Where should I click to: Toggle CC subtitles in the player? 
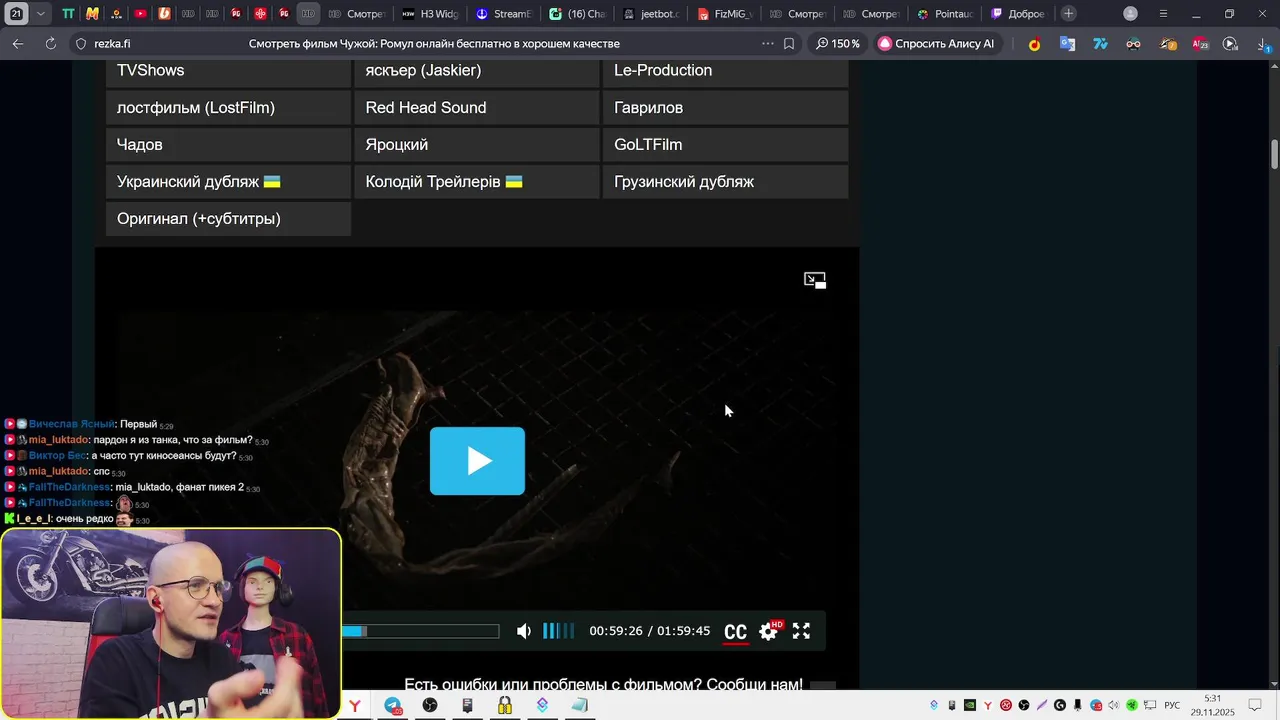tap(735, 631)
